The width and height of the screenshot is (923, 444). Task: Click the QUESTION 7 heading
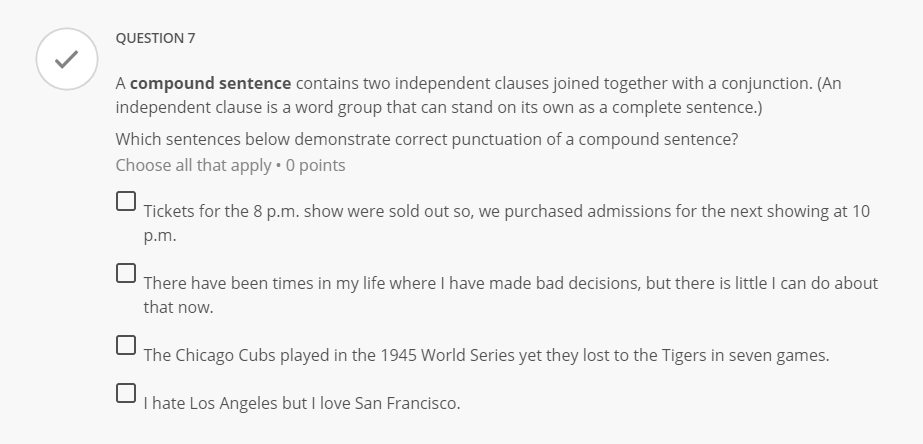155,38
